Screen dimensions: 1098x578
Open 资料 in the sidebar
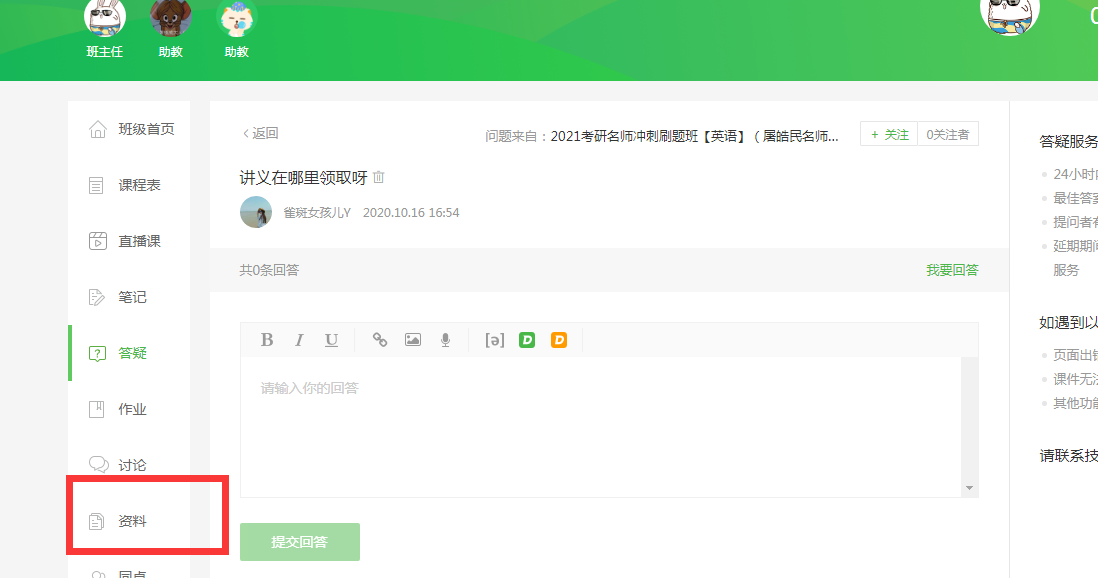point(132,521)
